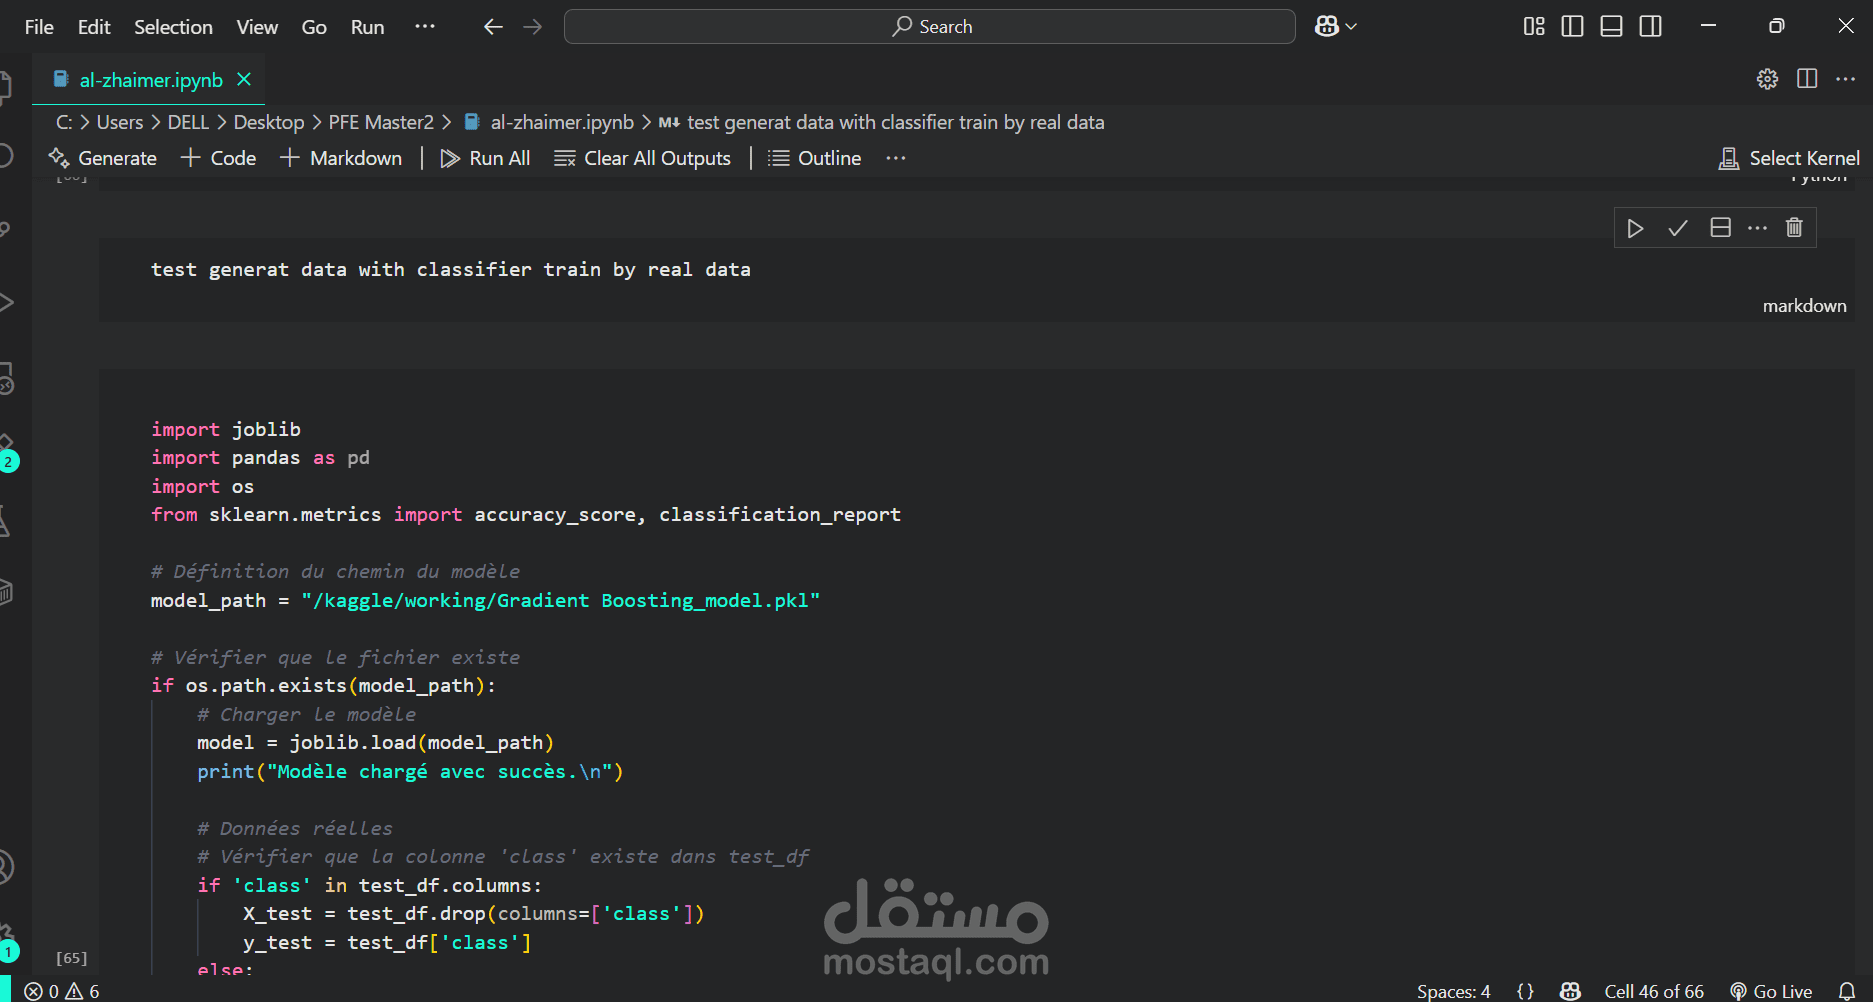
Task: Open the Run menu
Action: tap(367, 27)
